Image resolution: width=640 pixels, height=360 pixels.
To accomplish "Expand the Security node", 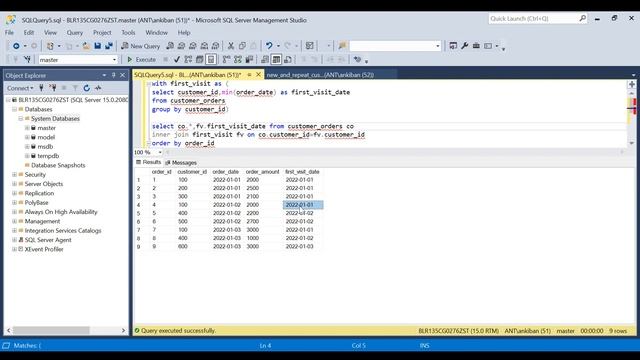I will (x=14, y=175).
